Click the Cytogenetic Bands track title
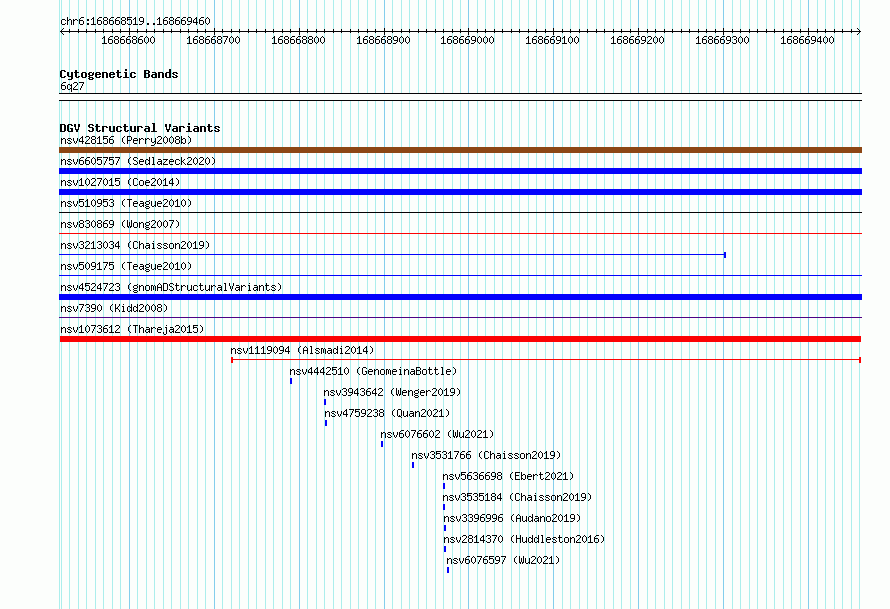The image size is (890, 609). click(119, 74)
